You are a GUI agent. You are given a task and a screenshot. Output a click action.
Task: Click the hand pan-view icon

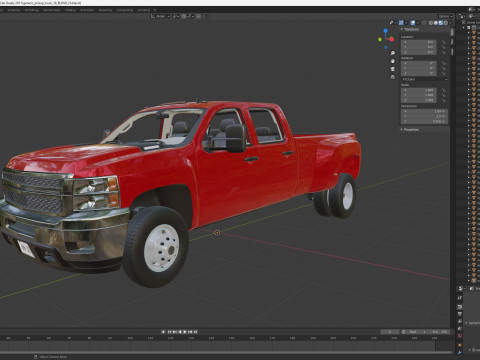(393, 61)
